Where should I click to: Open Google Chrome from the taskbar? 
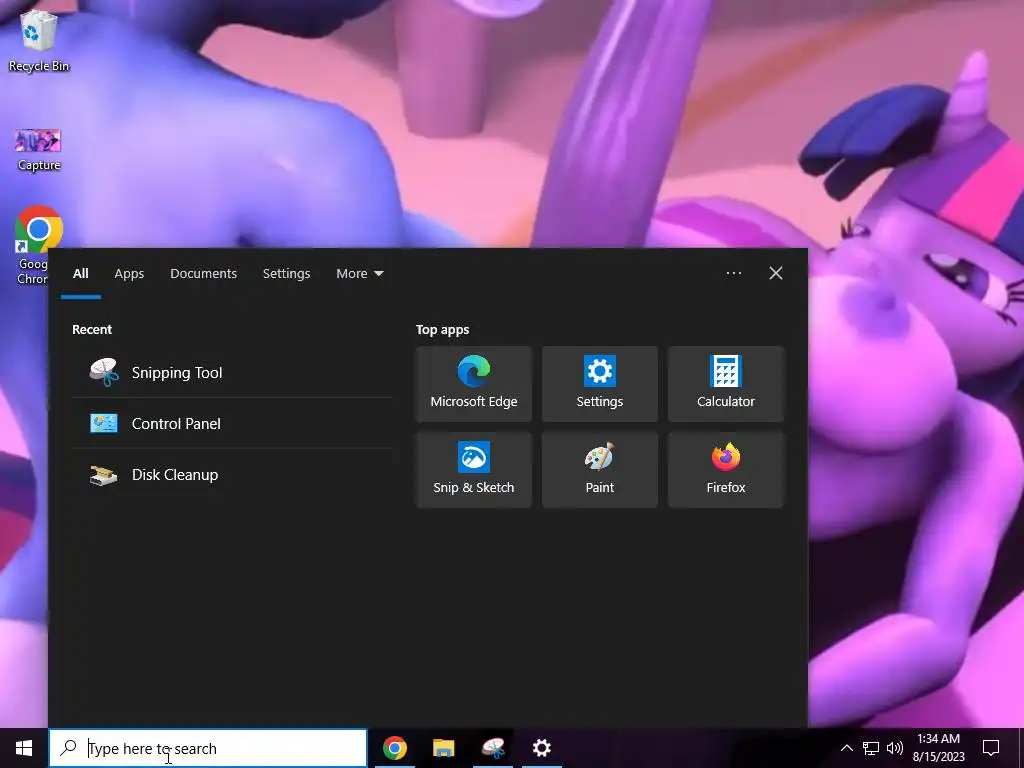click(x=394, y=748)
